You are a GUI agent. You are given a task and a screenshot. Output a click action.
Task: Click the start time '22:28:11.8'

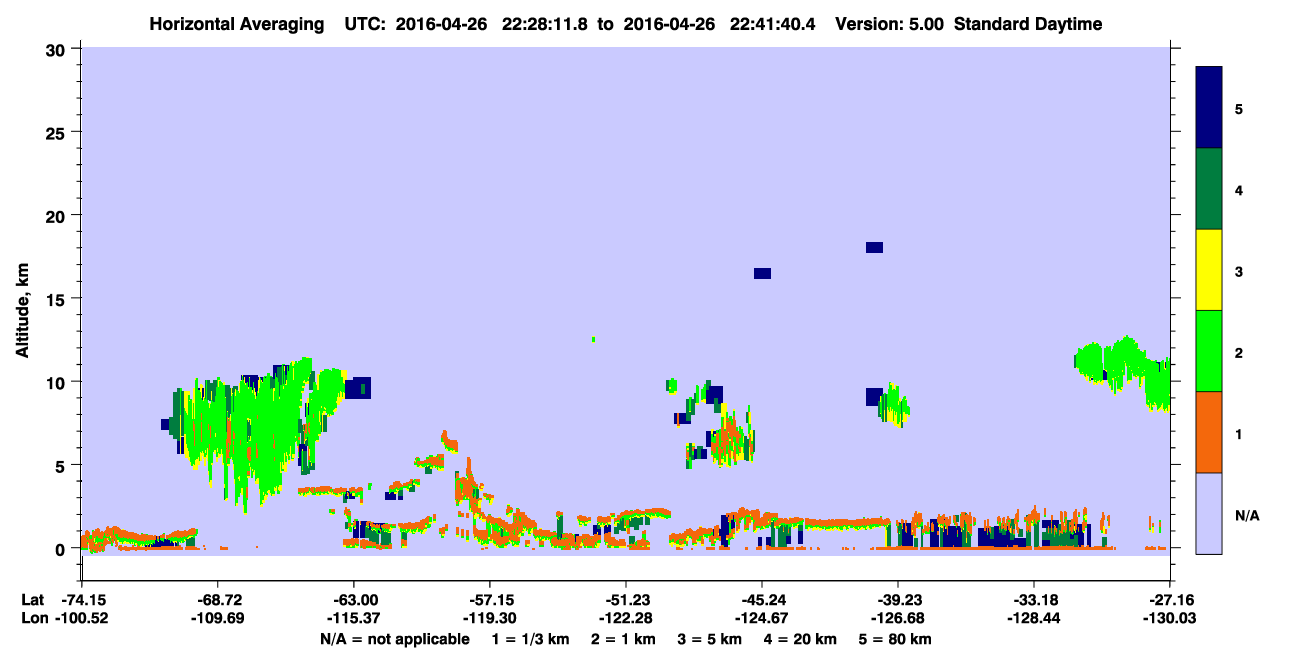coord(546,24)
